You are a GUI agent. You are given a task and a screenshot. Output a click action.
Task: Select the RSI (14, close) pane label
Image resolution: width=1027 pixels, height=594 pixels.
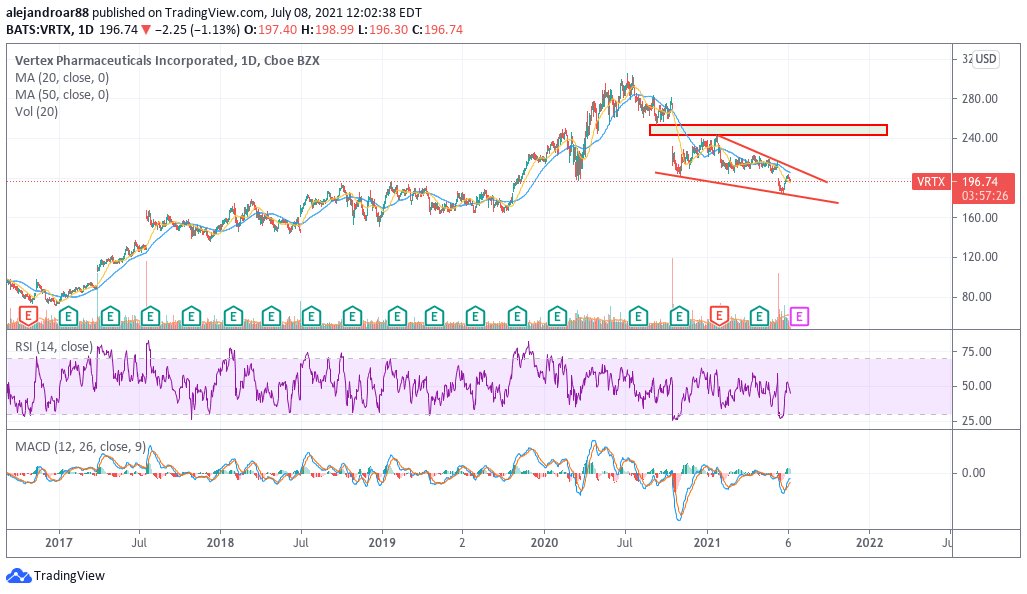[x=54, y=346]
